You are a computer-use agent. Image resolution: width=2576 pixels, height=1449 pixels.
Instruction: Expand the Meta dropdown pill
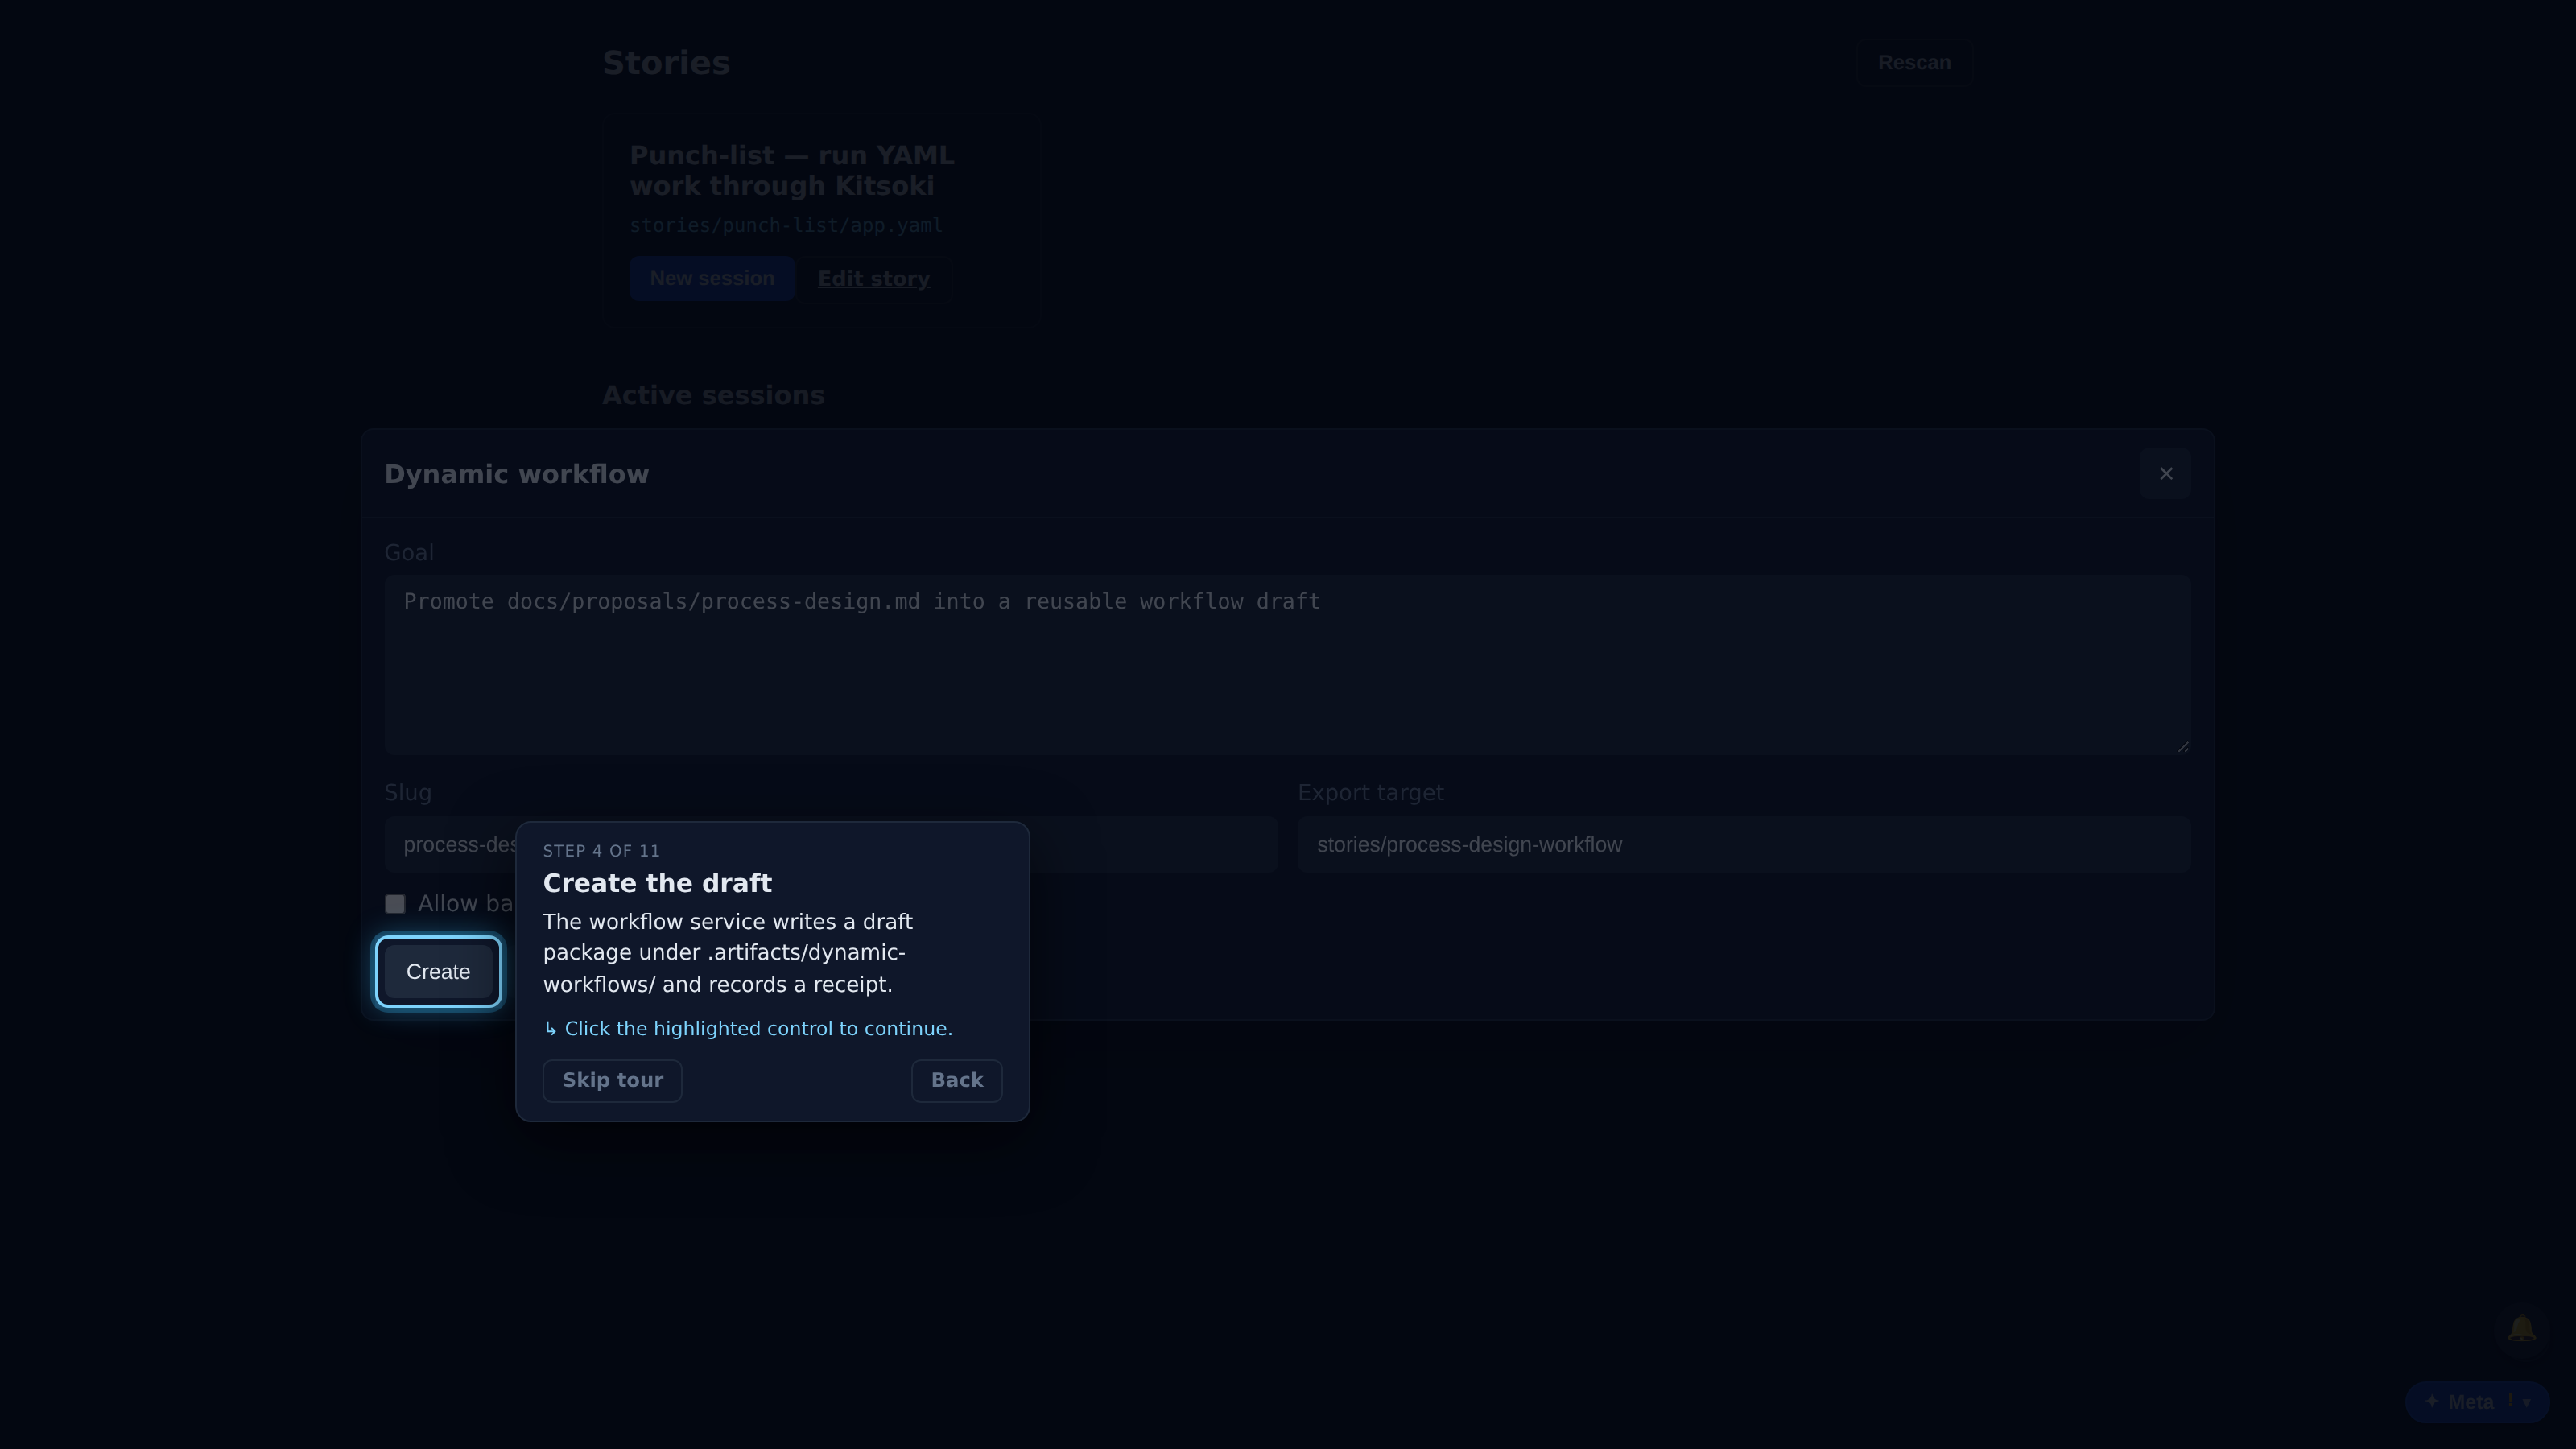[x=2476, y=1402]
